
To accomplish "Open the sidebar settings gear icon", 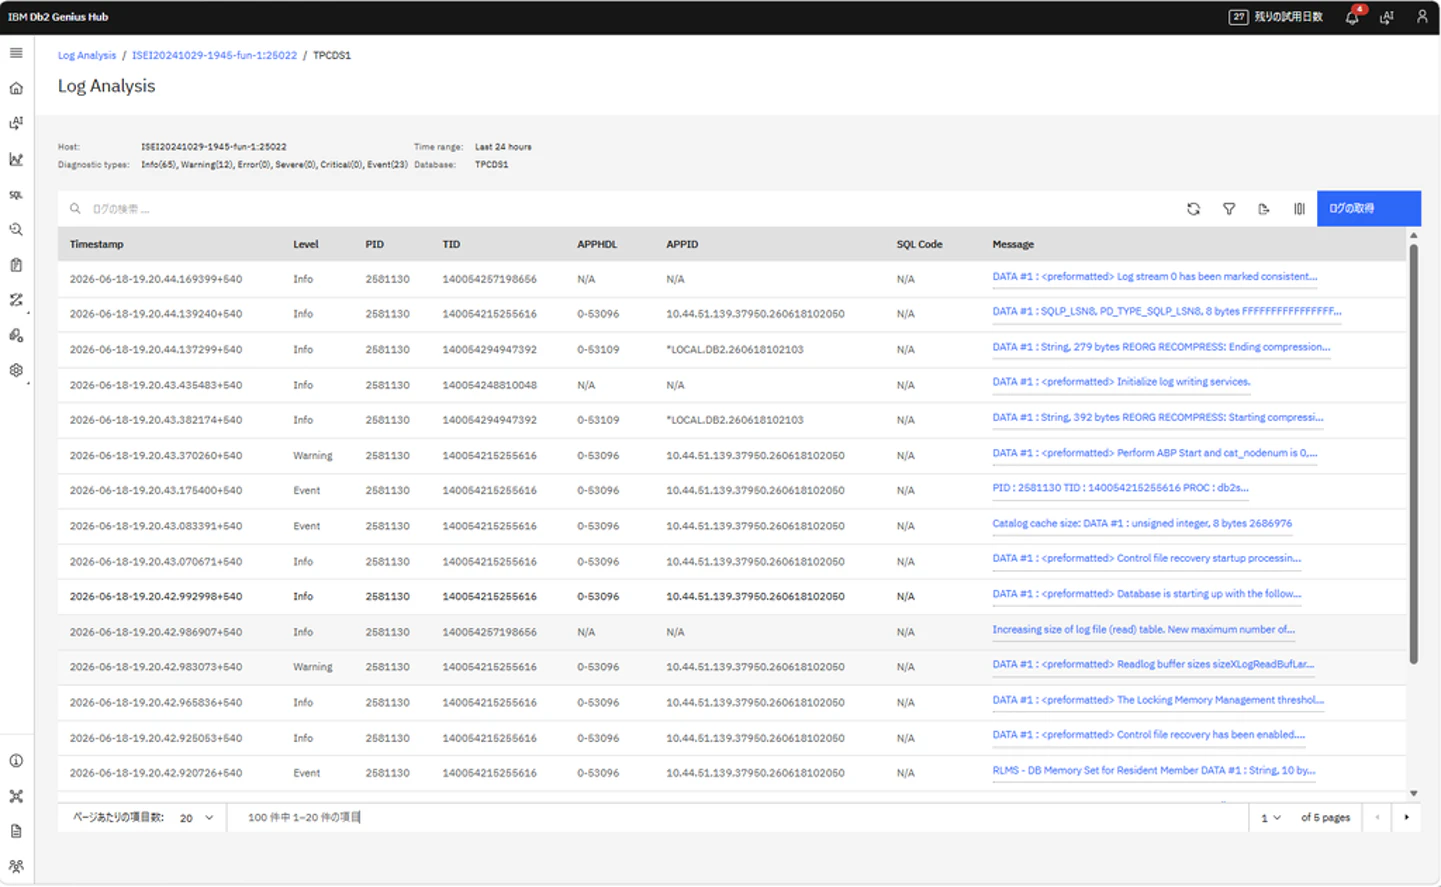I will 16,370.
